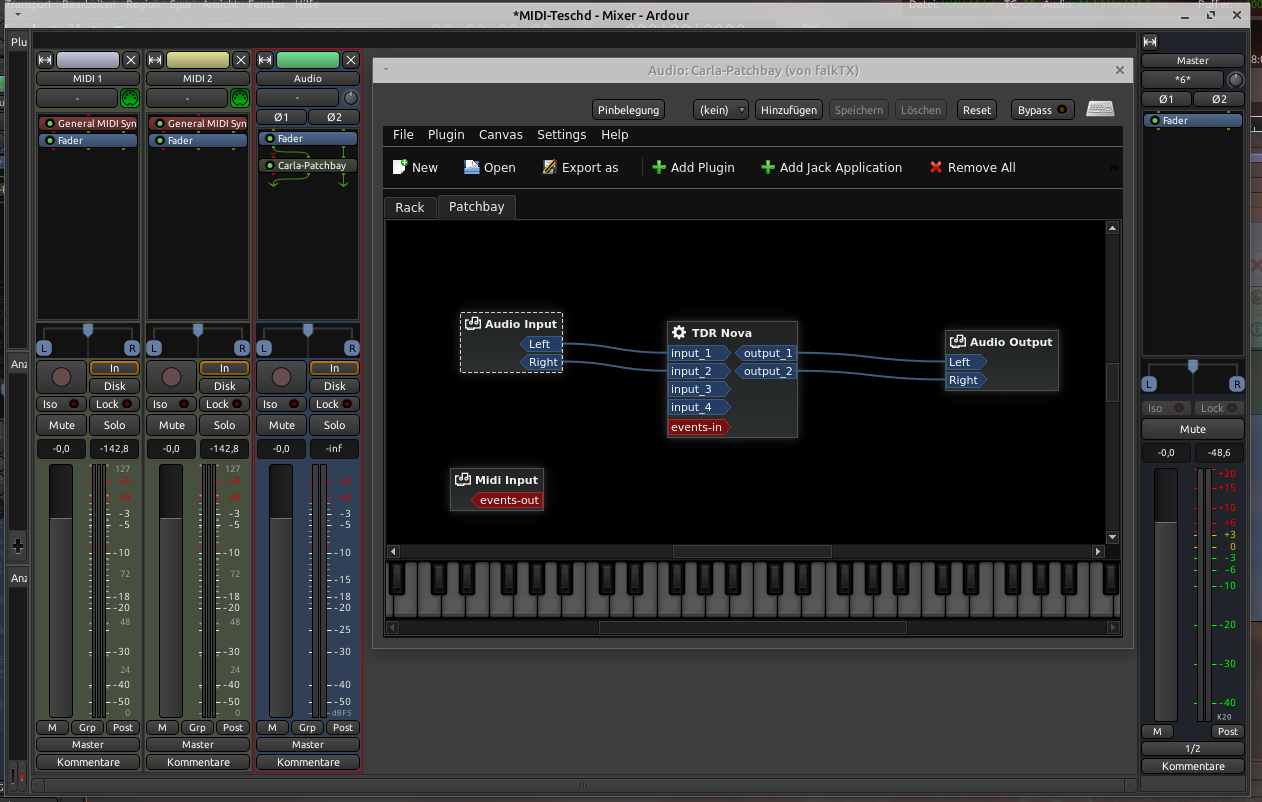Click the MIDI 1 strip name button
The height and width of the screenshot is (802, 1262).
(88, 79)
